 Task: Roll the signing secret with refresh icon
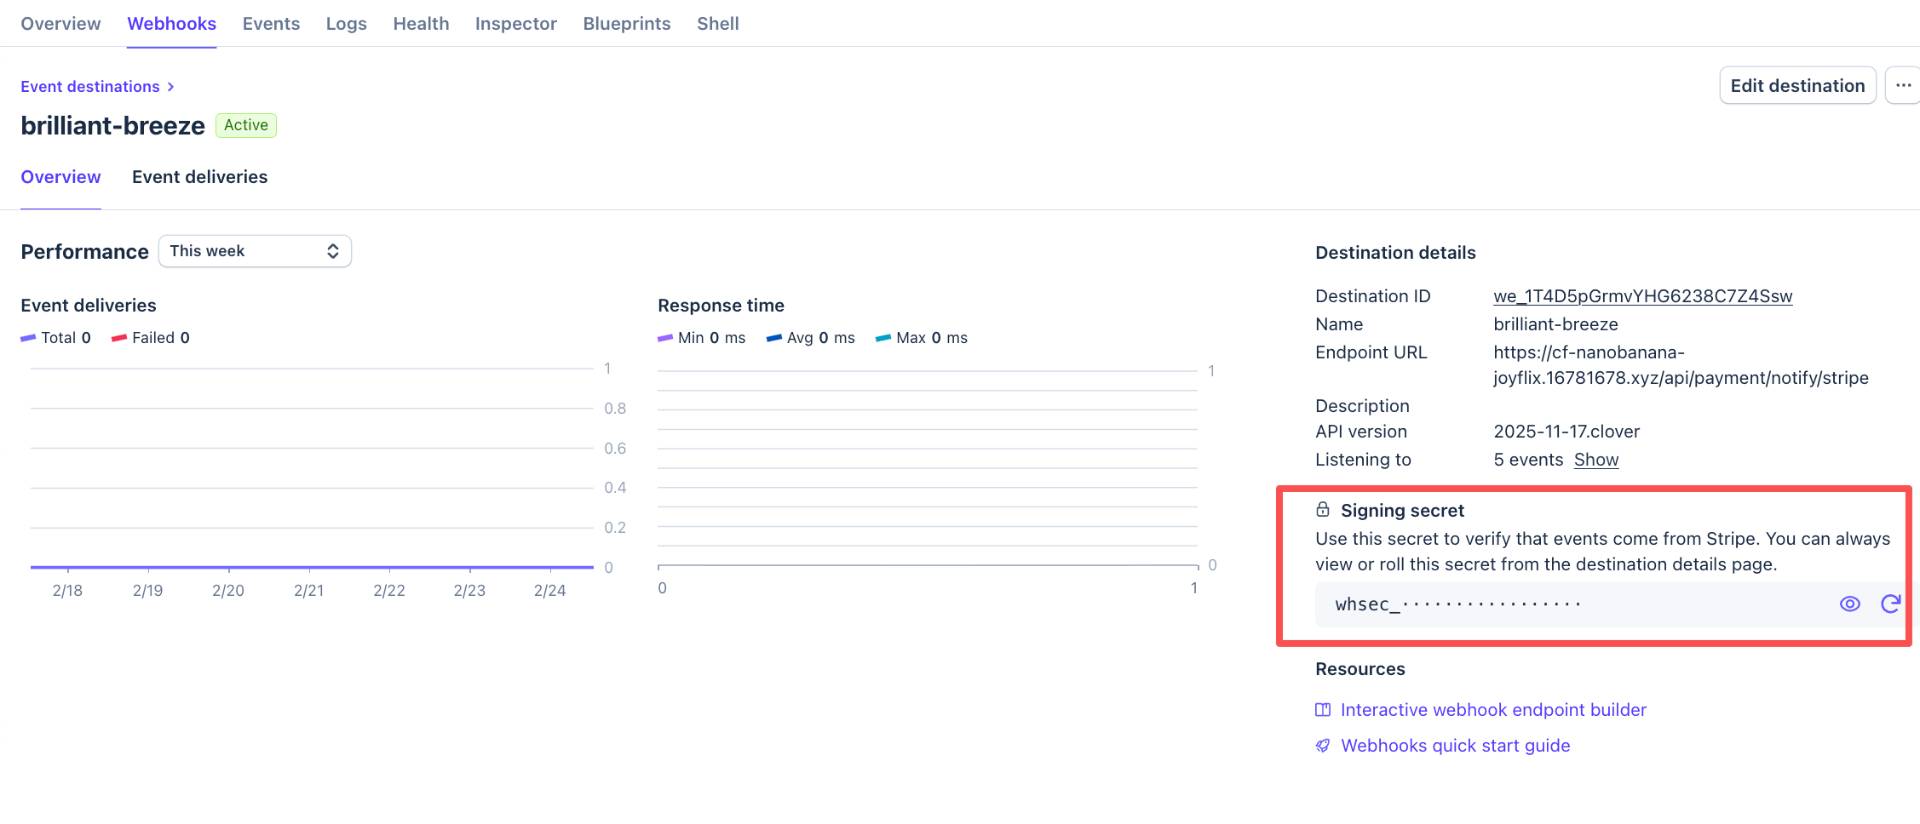point(1890,604)
